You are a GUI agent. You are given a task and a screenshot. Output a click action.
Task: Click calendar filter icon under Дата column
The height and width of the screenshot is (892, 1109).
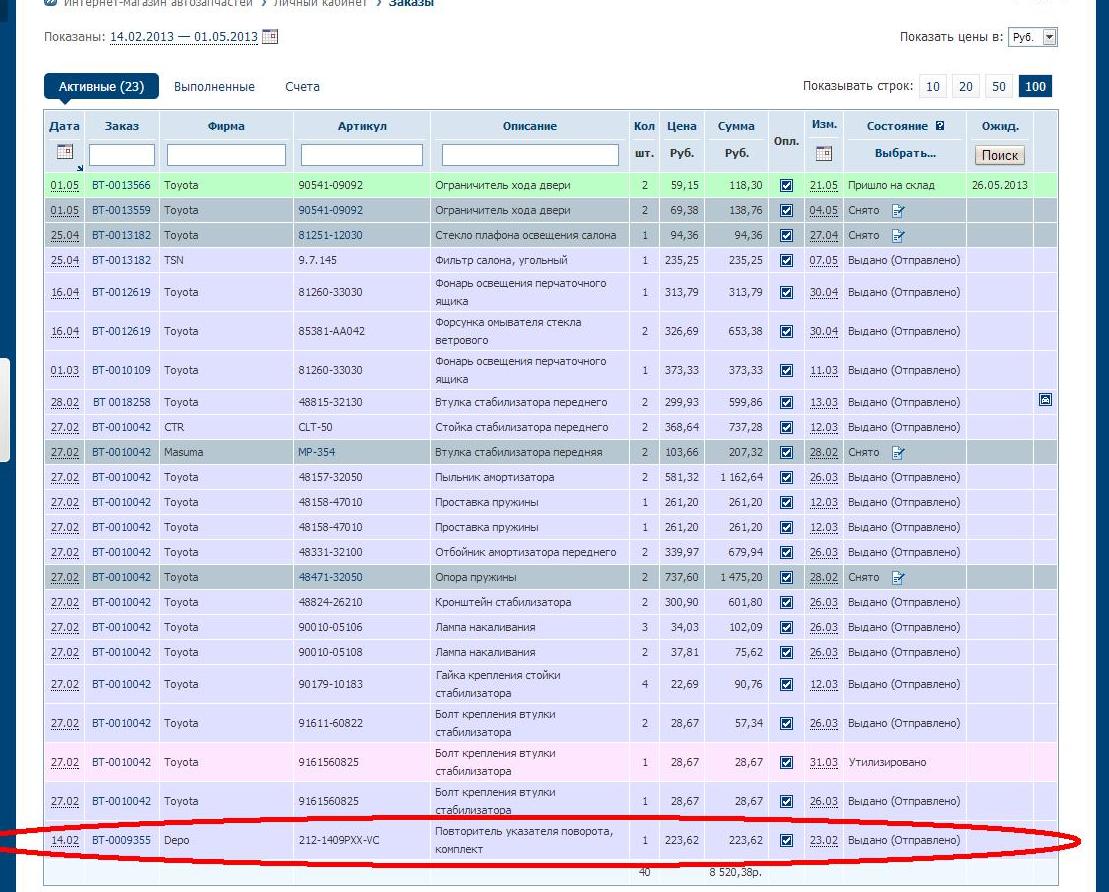coord(65,152)
